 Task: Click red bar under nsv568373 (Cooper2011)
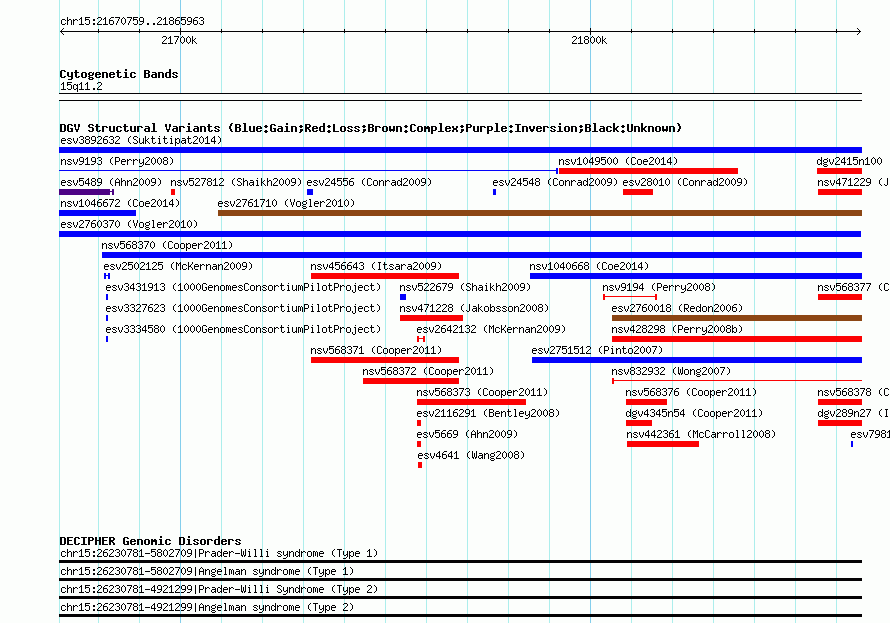point(471,402)
